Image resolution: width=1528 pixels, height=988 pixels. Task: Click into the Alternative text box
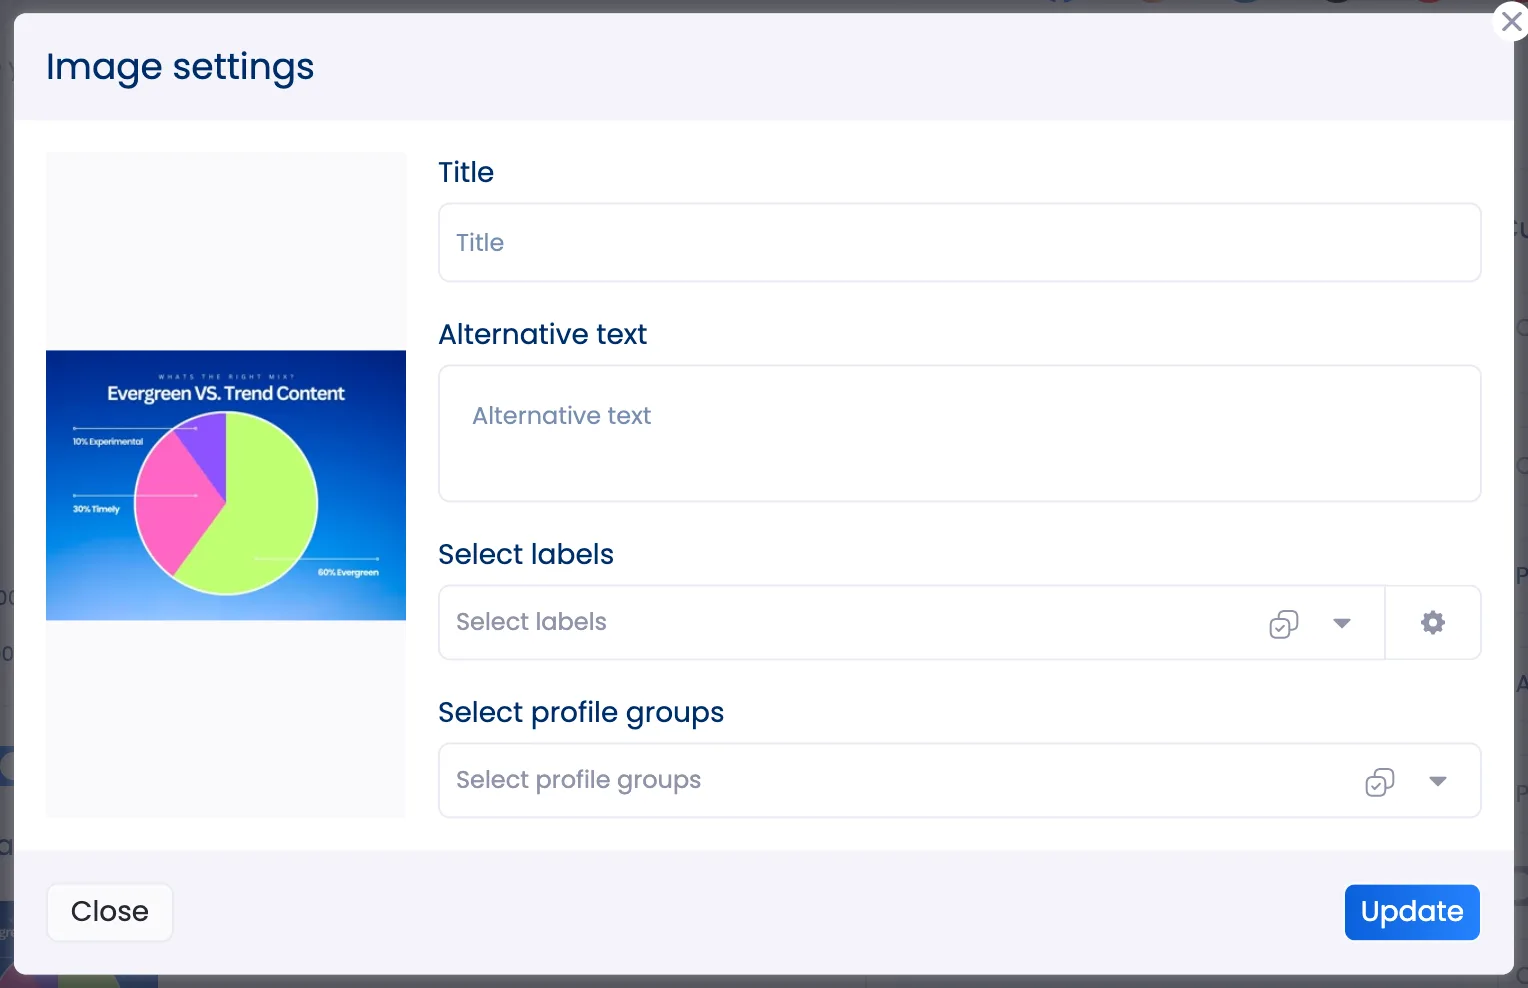[x=958, y=433]
